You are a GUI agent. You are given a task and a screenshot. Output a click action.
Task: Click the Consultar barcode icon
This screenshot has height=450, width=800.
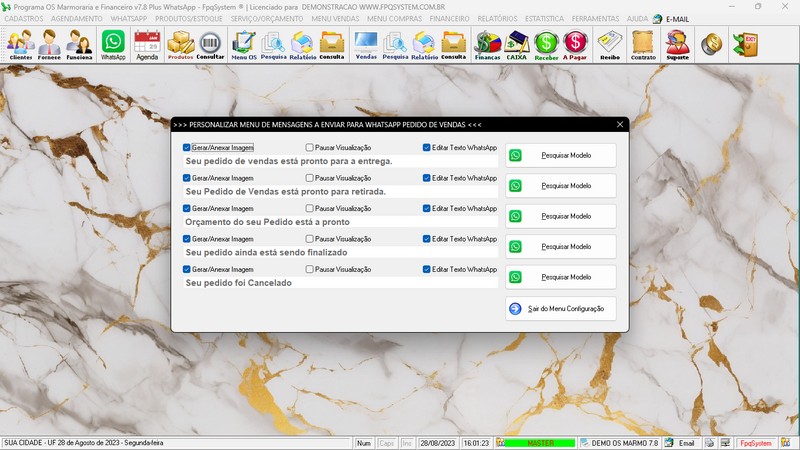(210, 45)
